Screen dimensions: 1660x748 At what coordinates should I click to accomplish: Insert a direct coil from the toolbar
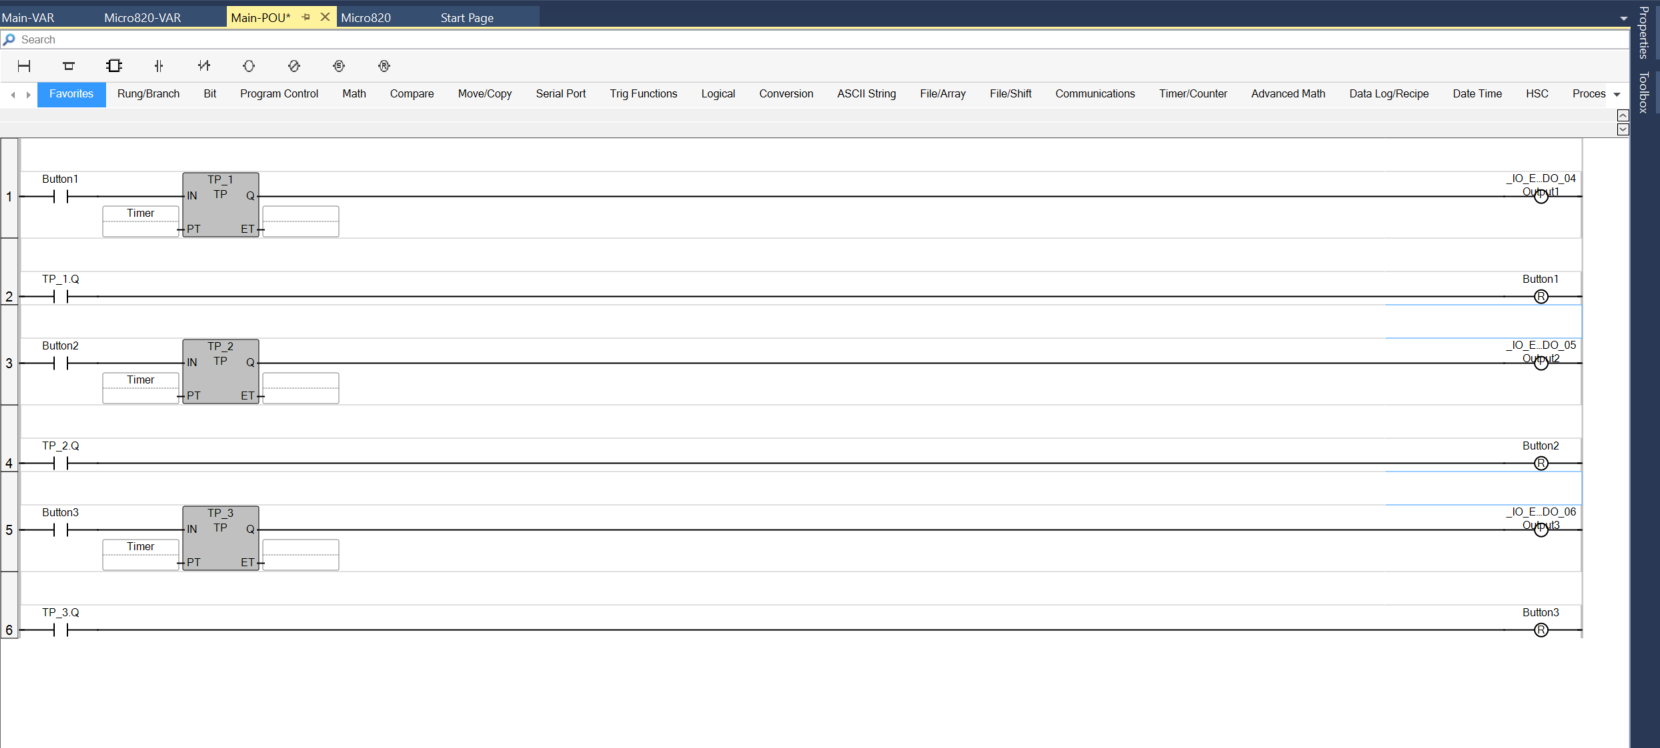tap(249, 66)
